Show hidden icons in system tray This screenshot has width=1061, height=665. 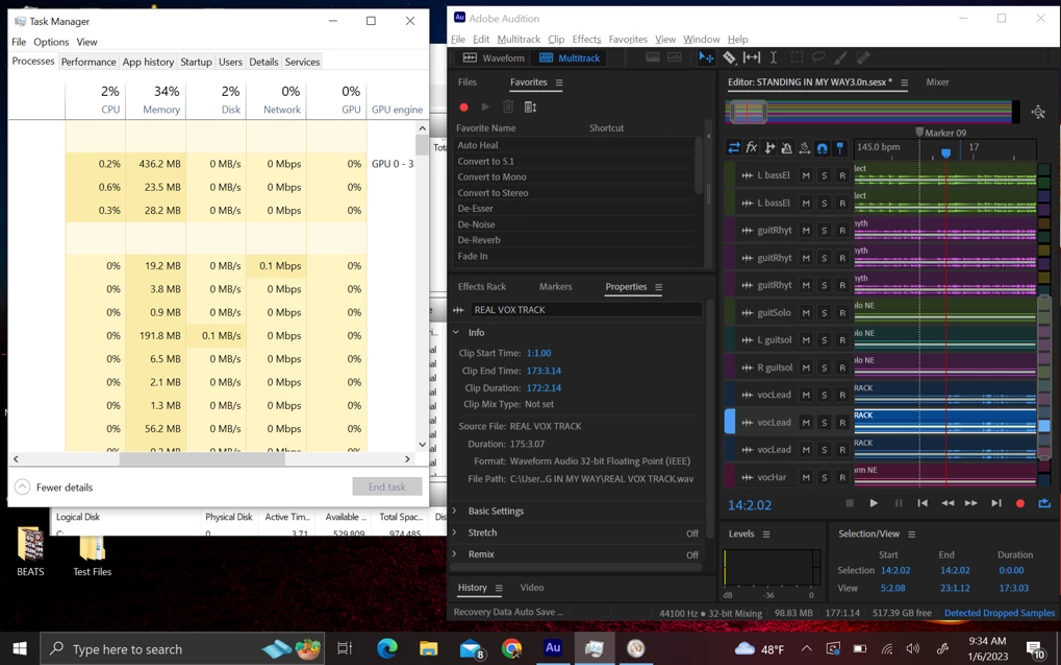point(807,649)
